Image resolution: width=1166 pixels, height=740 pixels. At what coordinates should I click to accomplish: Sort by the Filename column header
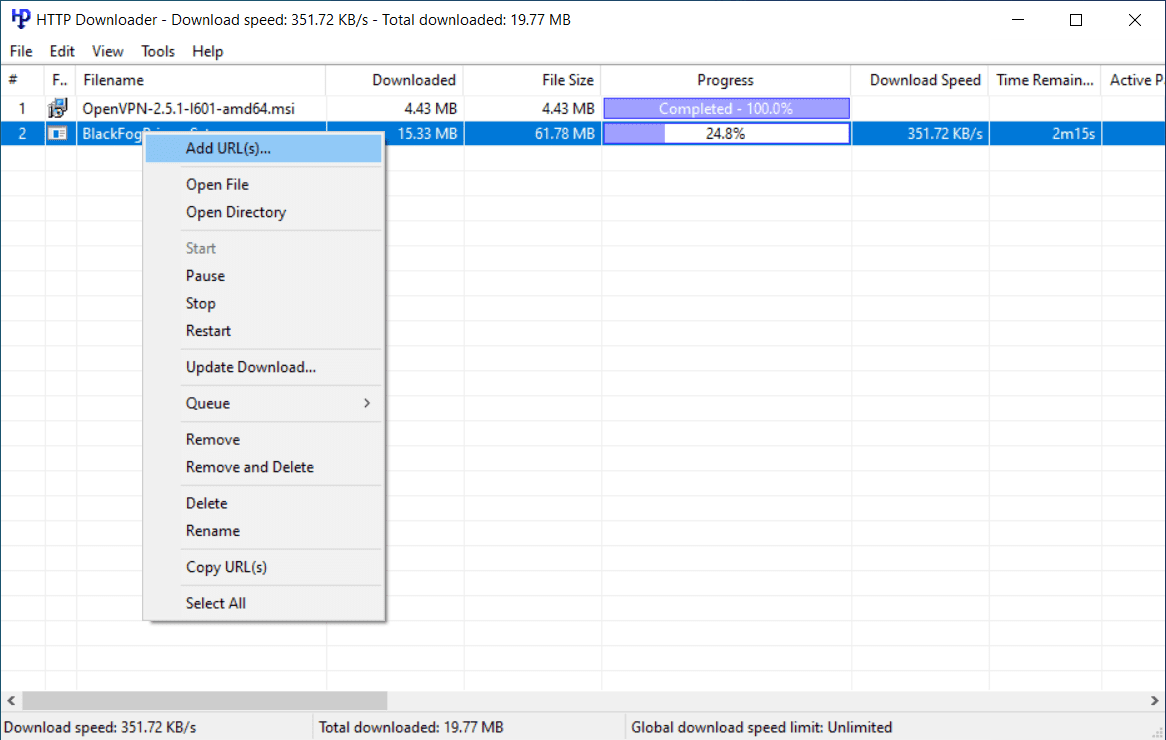(201, 80)
